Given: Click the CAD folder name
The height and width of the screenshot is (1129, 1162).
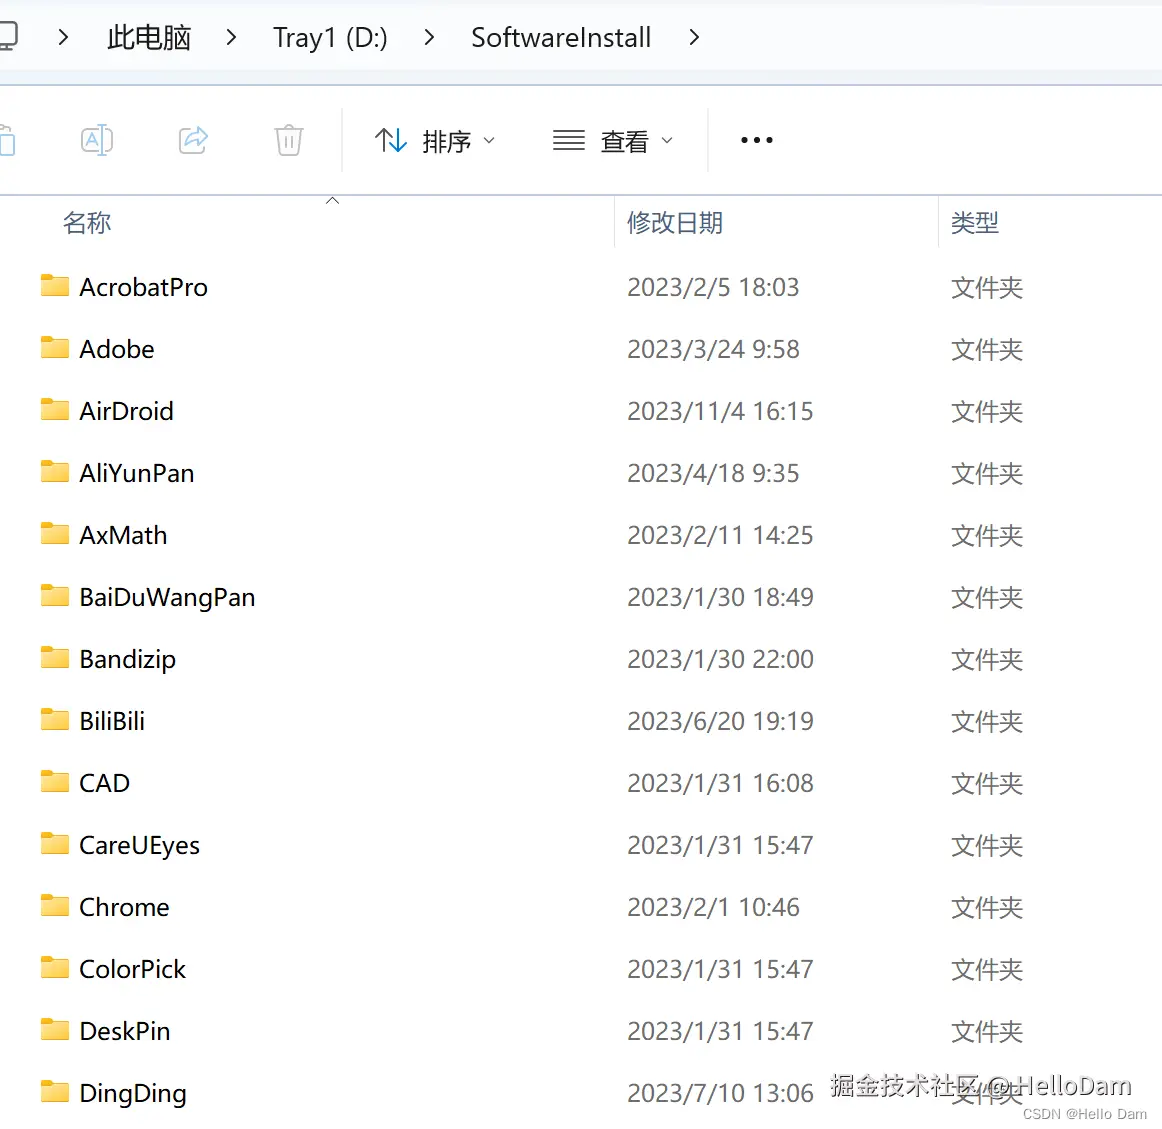Looking at the screenshot, I should point(104,784).
